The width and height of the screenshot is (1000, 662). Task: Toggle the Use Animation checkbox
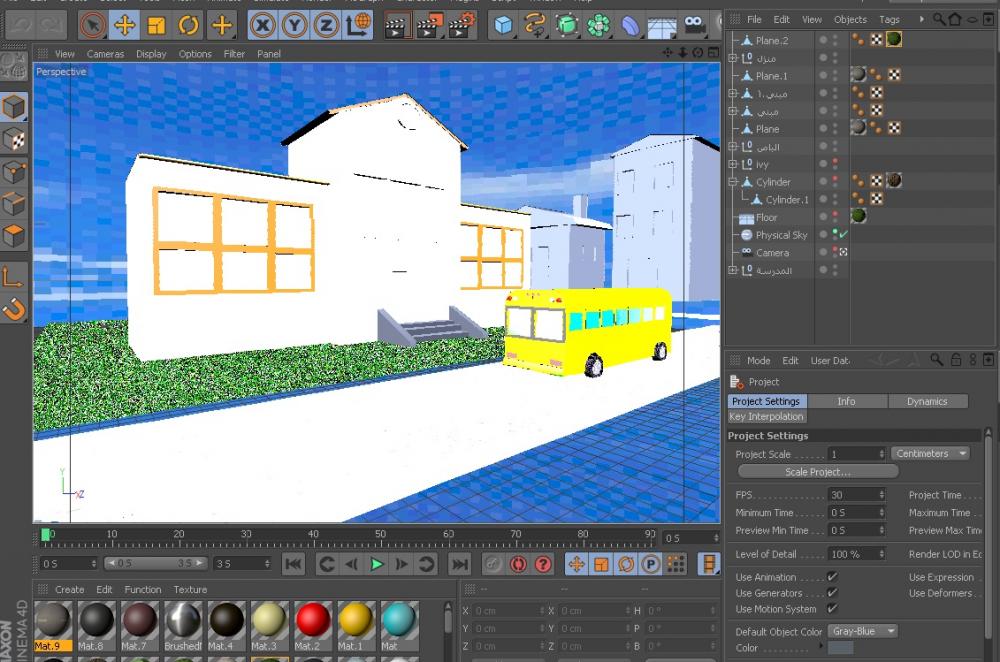click(832, 577)
